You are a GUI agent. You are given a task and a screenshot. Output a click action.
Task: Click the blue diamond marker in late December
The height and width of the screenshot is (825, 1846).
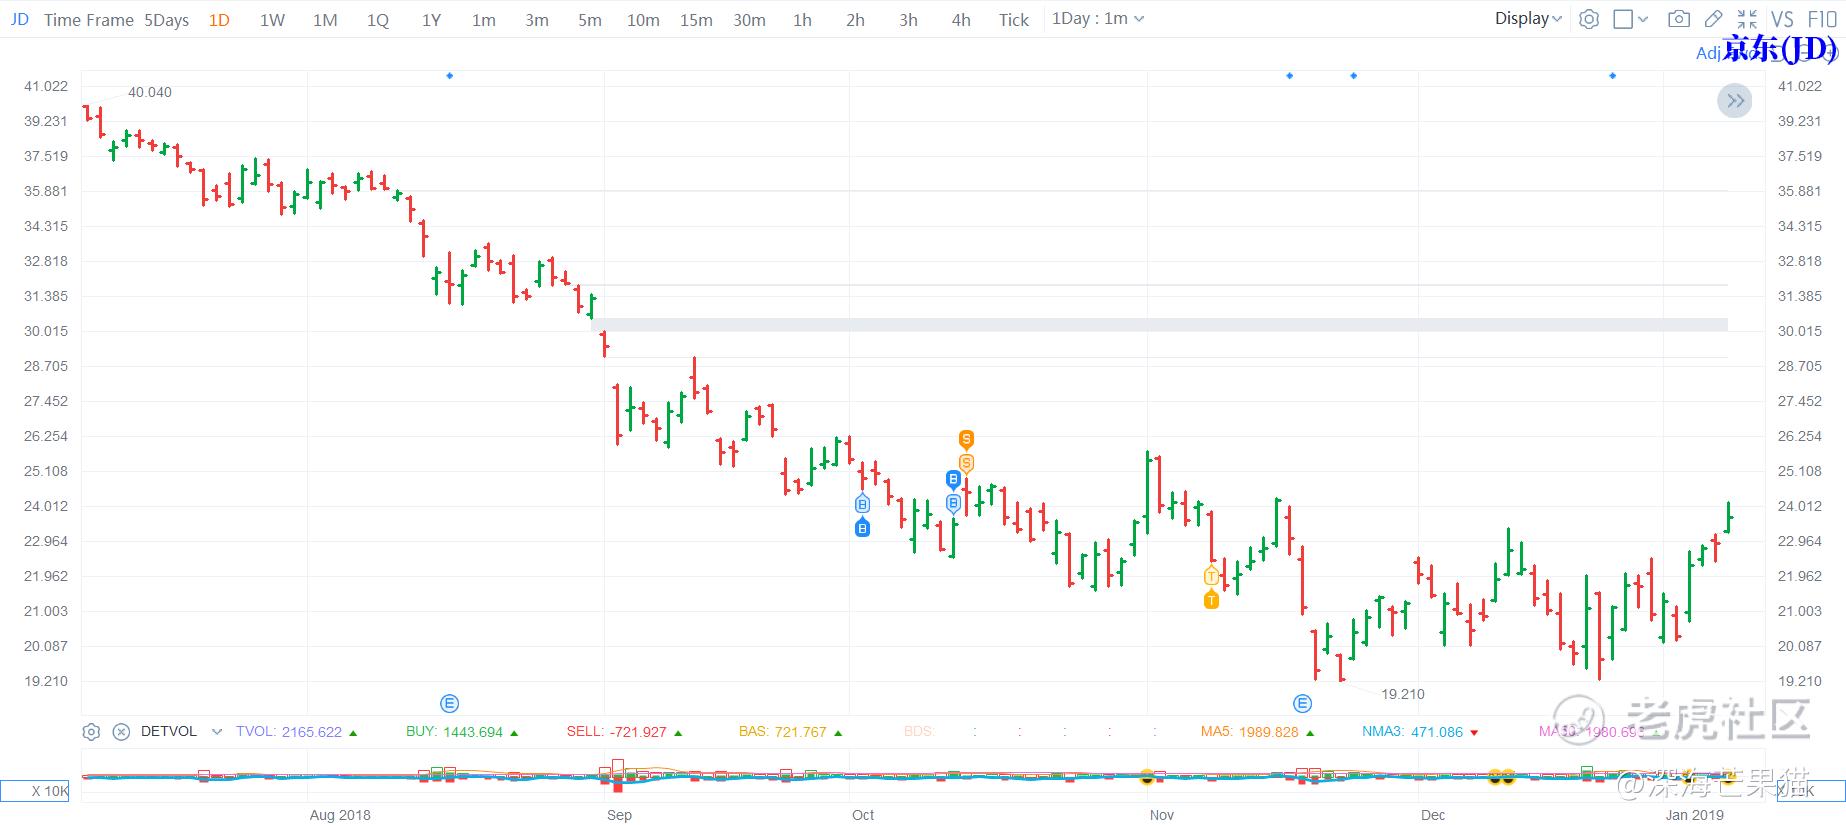1612,76
